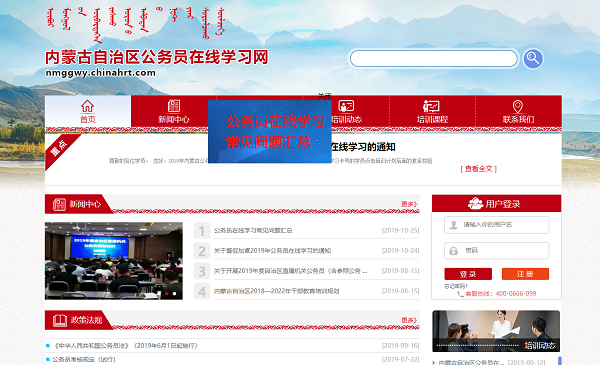600x365 pixels.
Task: Open the 首页 home tab
Action: [x=88, y=111]
